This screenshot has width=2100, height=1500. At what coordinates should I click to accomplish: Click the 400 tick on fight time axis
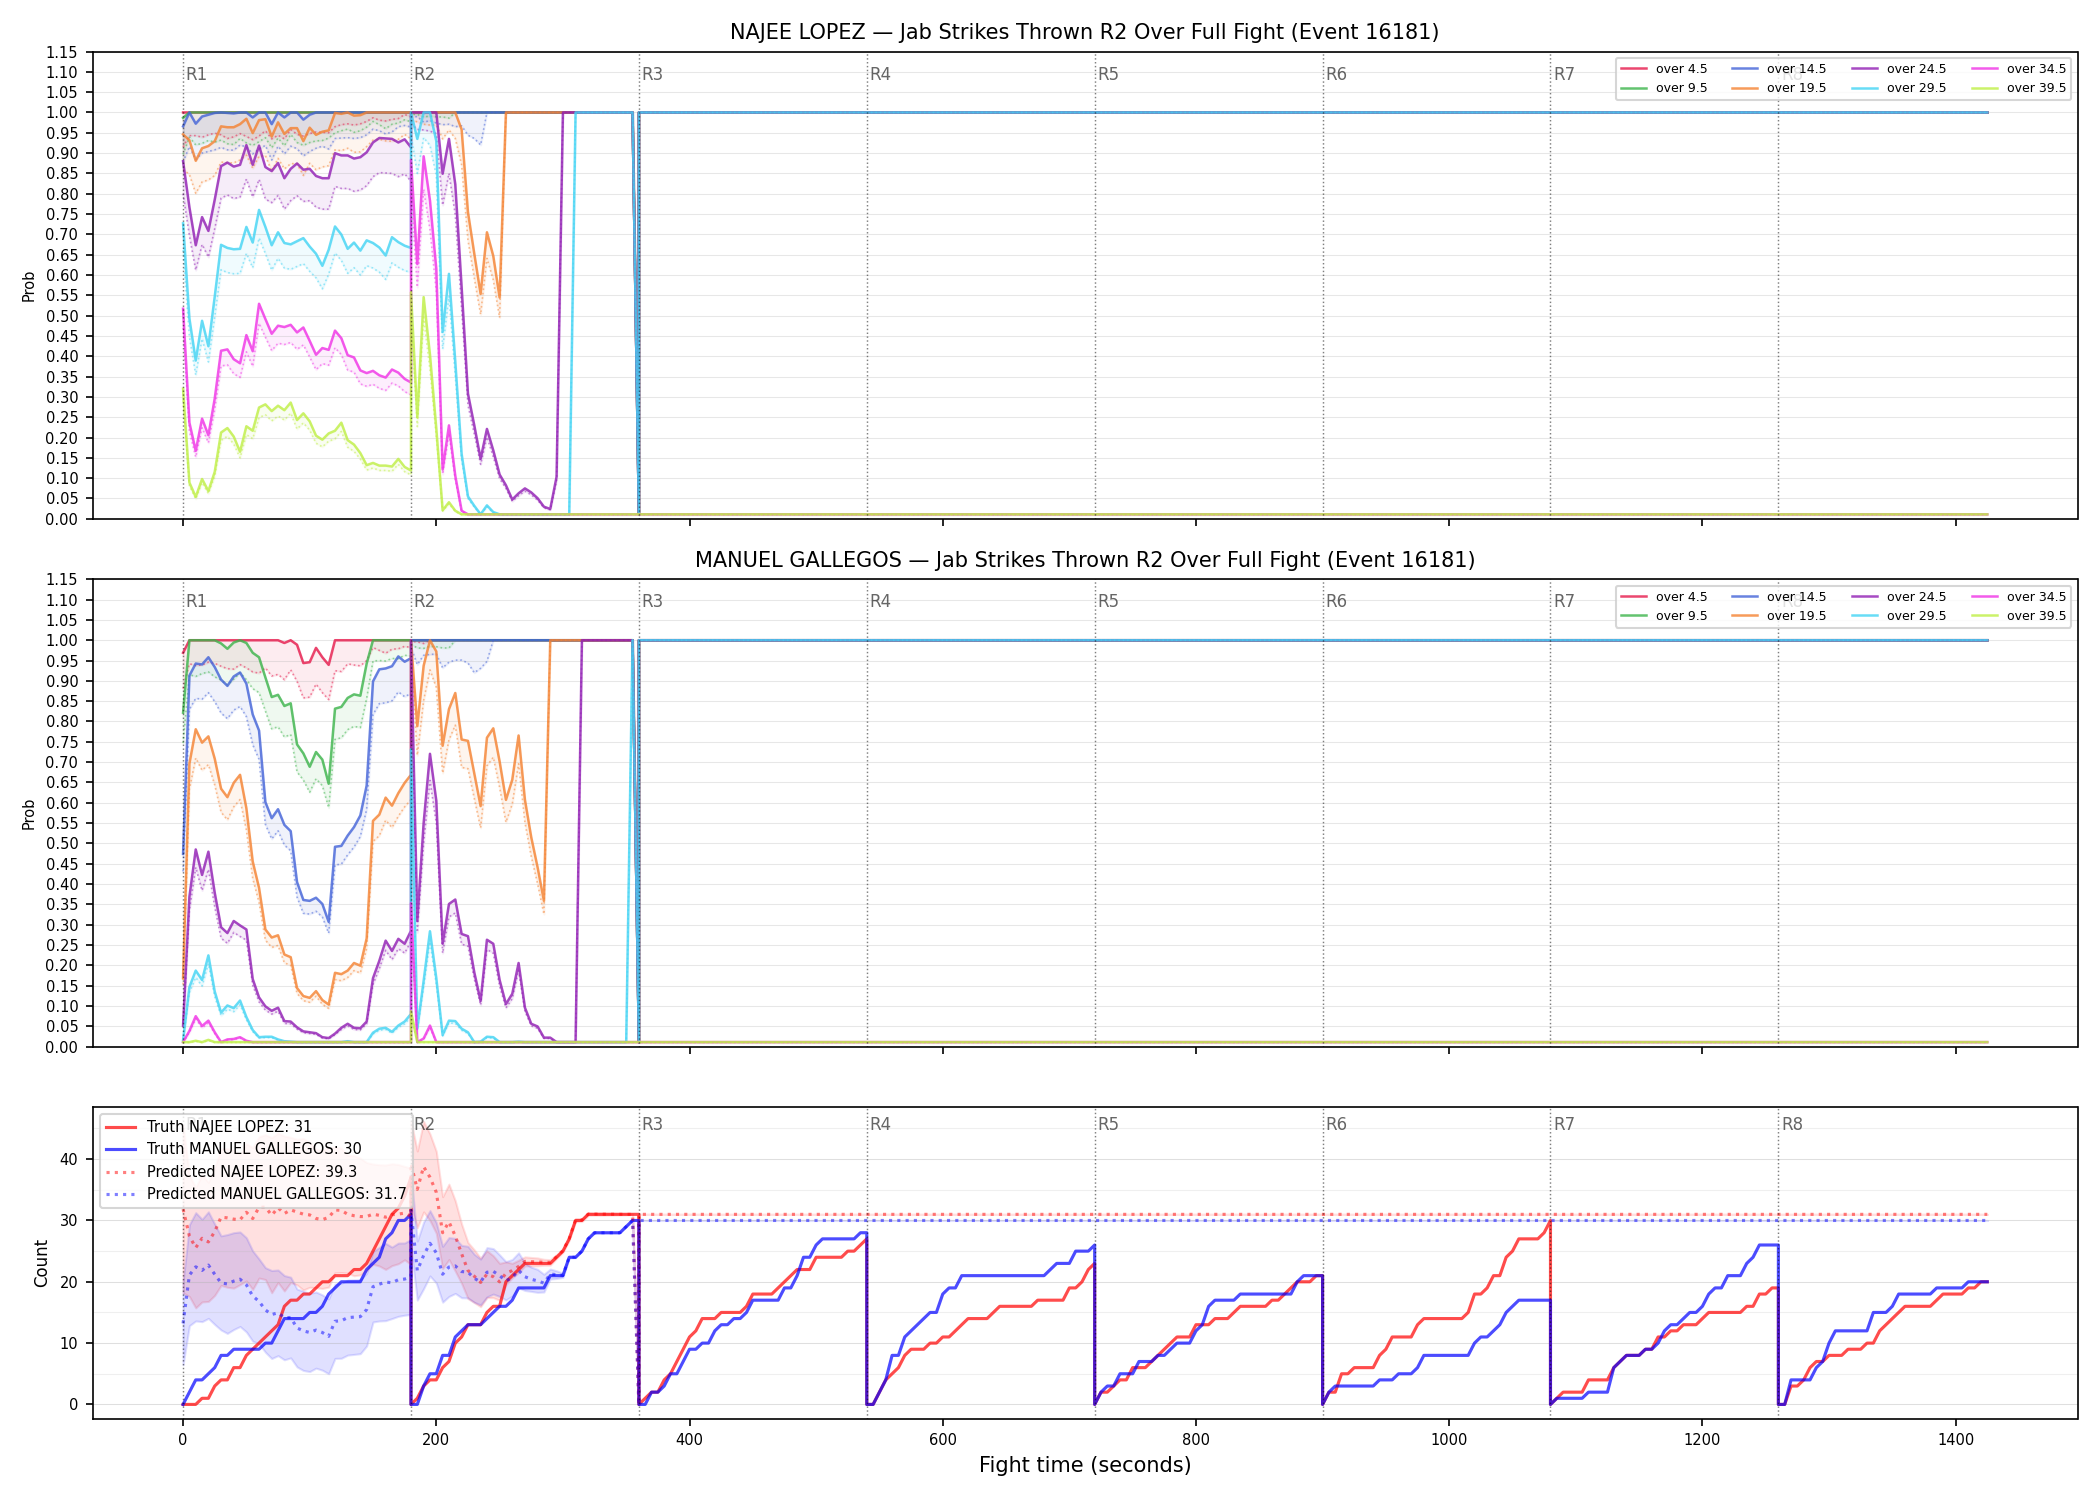689,1440
